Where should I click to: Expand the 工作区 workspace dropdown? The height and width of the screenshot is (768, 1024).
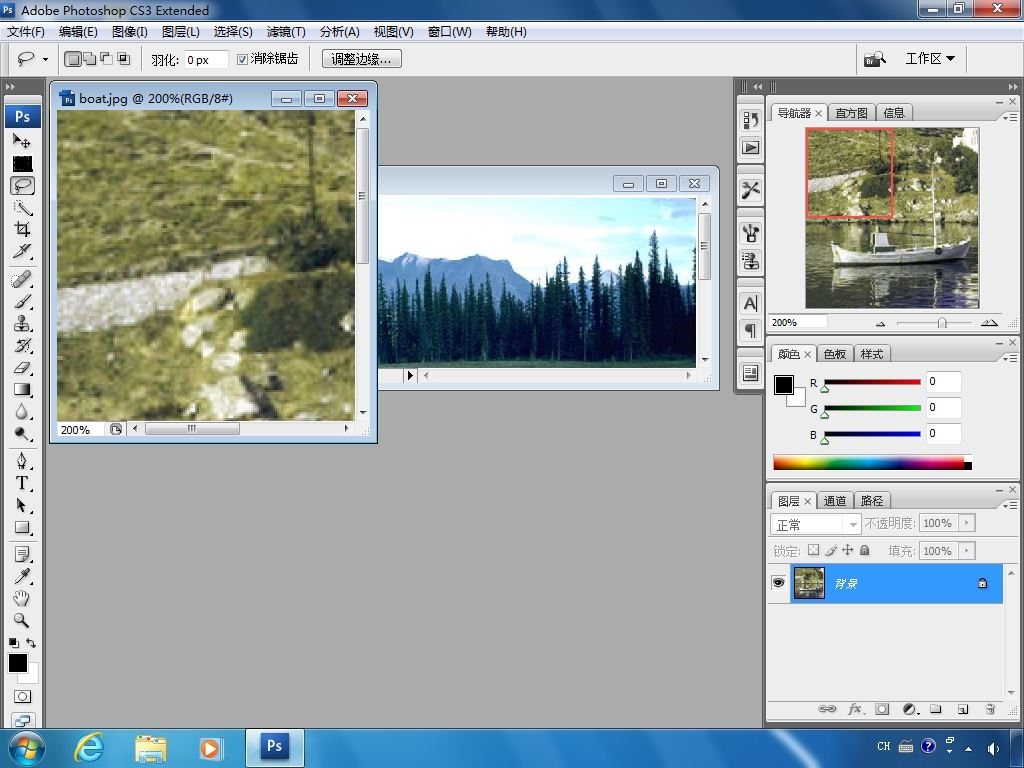[x=930, y=59]
